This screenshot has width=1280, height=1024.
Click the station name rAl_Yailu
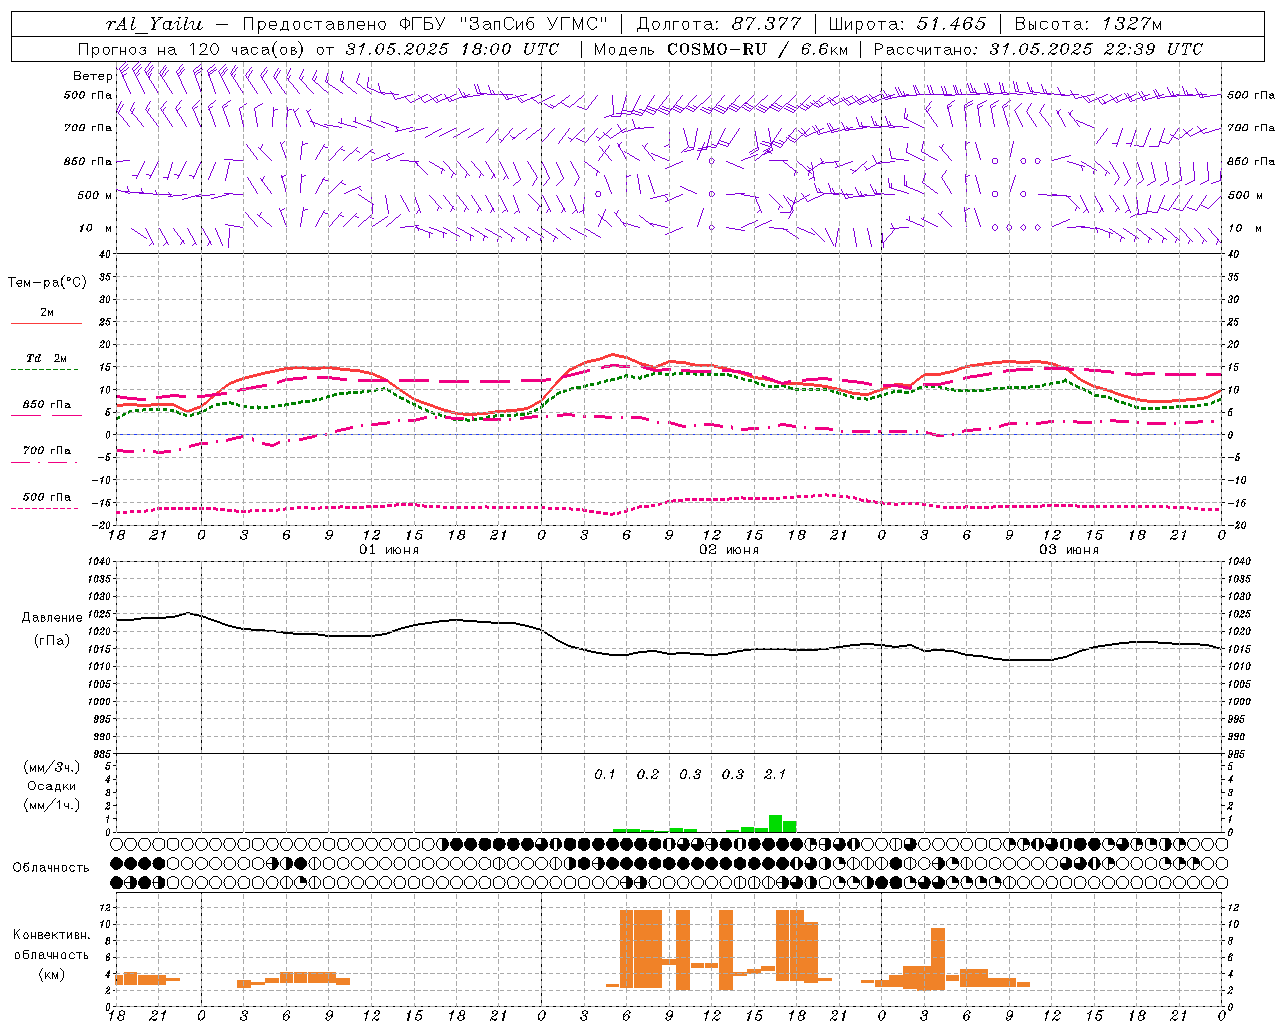tap(154, 24)
